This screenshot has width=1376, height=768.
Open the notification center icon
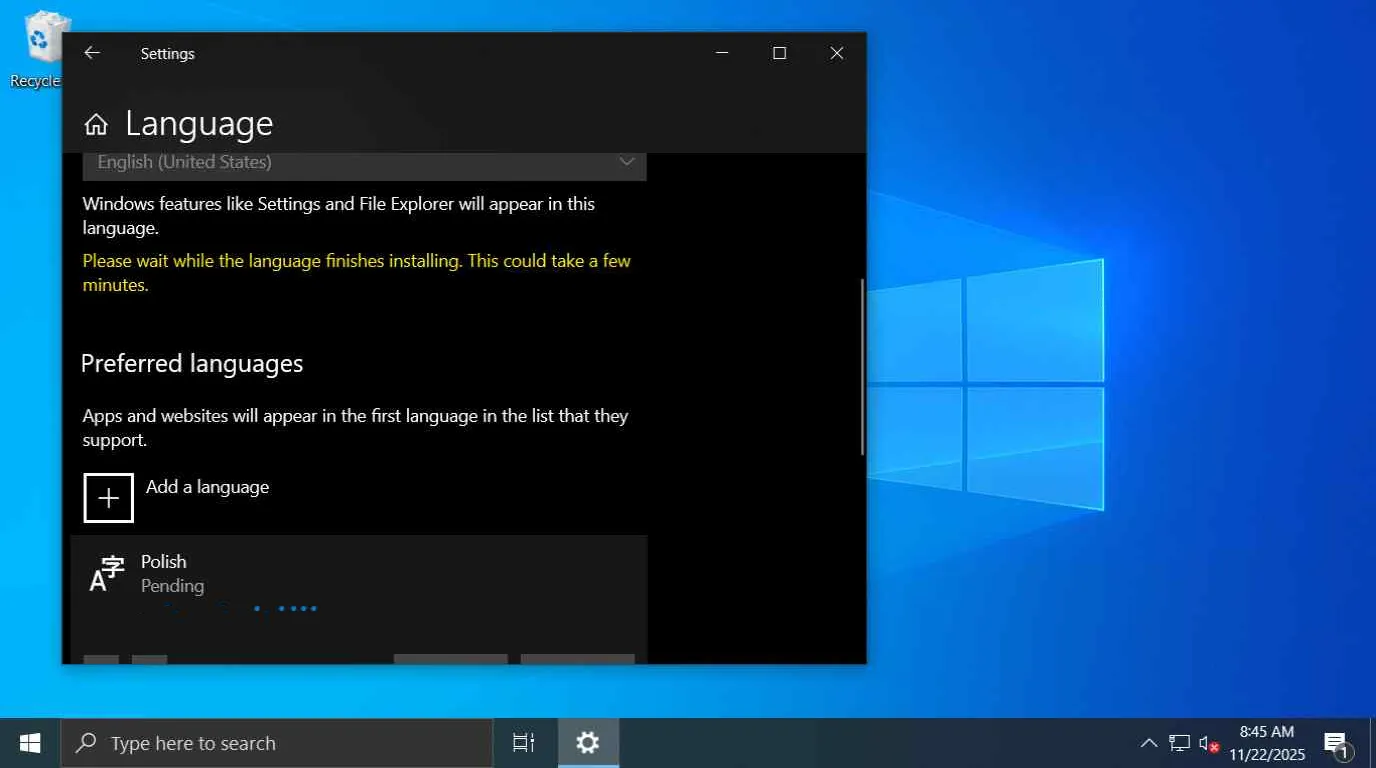click(1337, 744)
